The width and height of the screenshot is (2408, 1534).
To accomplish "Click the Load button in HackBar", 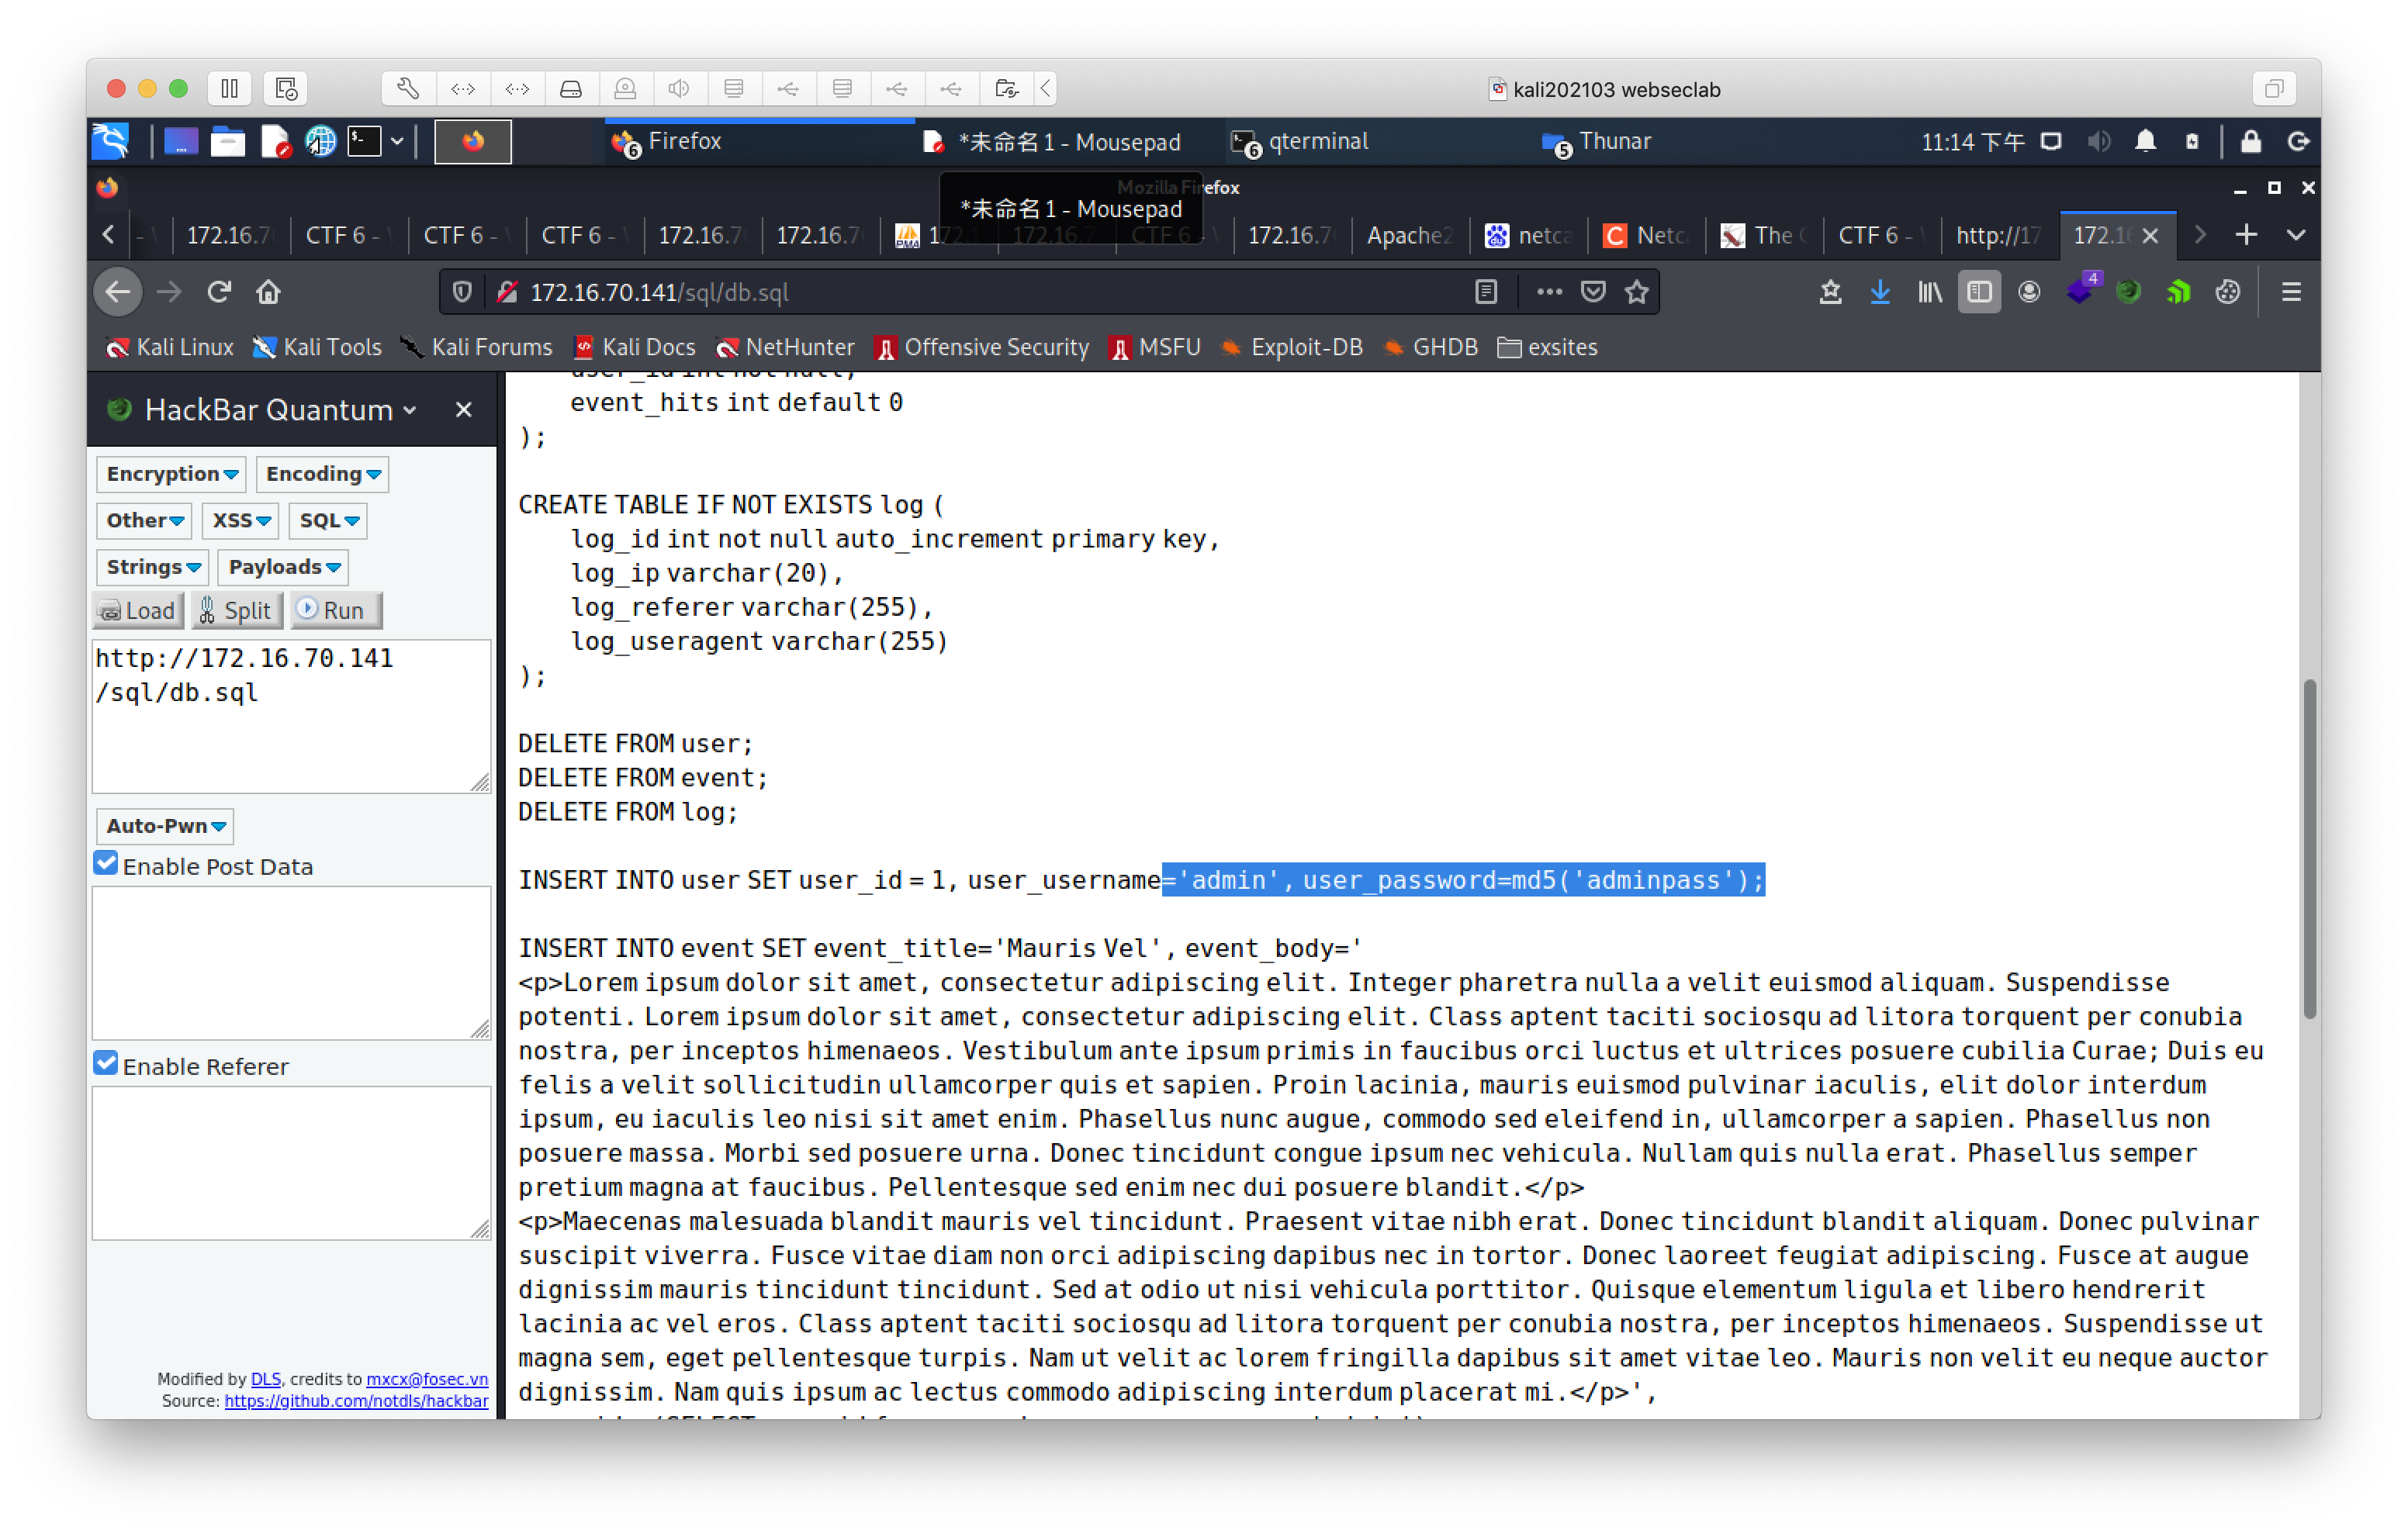I will pos(138,610).
